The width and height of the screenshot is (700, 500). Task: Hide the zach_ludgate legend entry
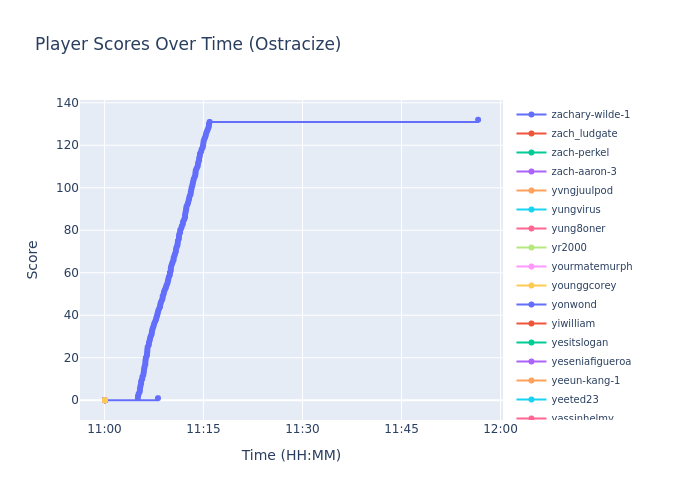pos(584,134)
